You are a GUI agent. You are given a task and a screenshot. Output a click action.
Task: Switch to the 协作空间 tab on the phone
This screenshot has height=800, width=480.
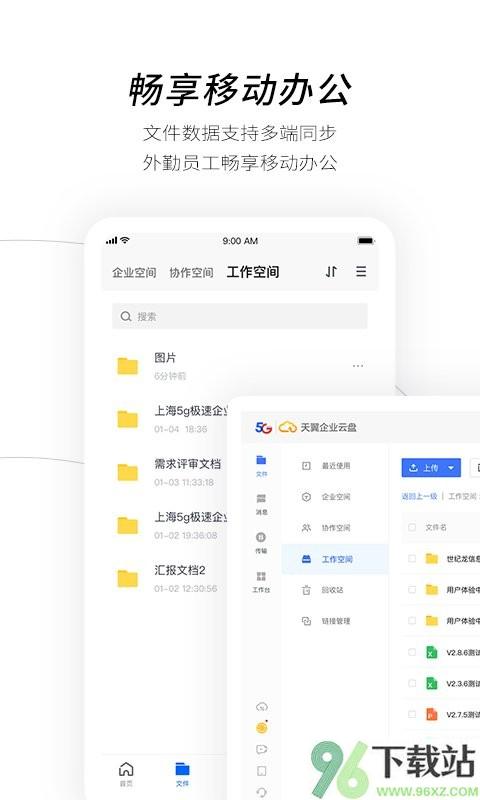(x=191, y=272)
